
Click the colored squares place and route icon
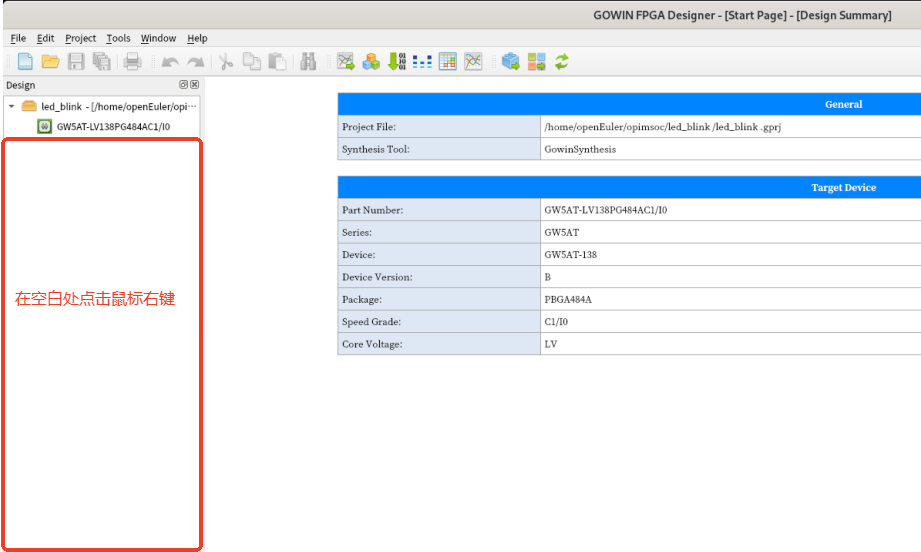(536, 61)
